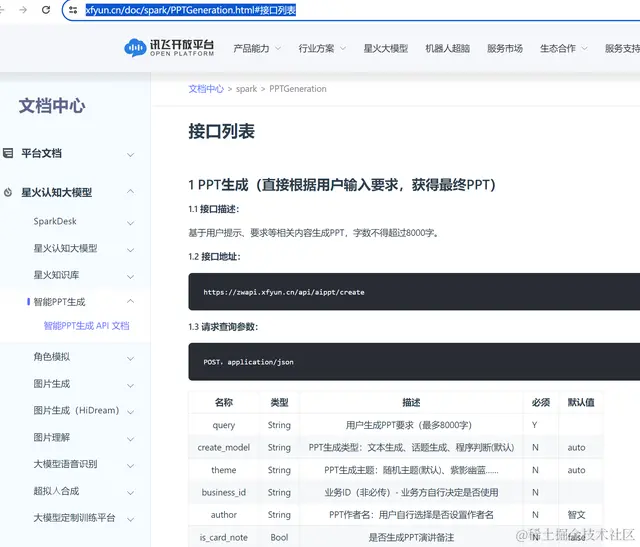640x547 pixels.
Task: Collapse the 智能PPT生成 sidebar item
Action: pos(130,301)
